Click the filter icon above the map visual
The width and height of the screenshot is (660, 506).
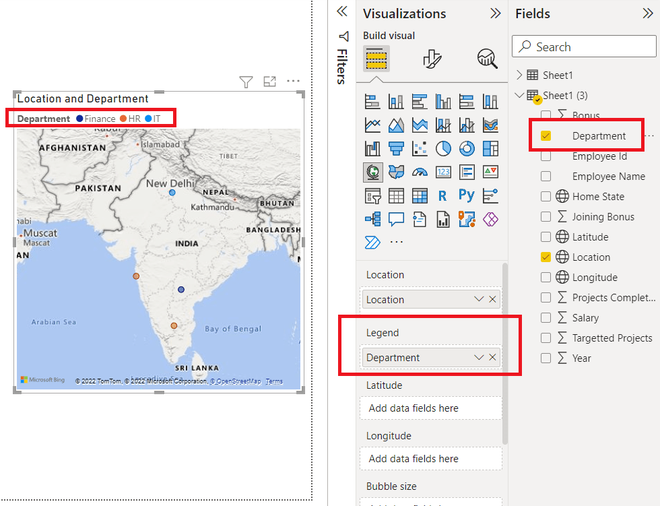pos(246,82)
